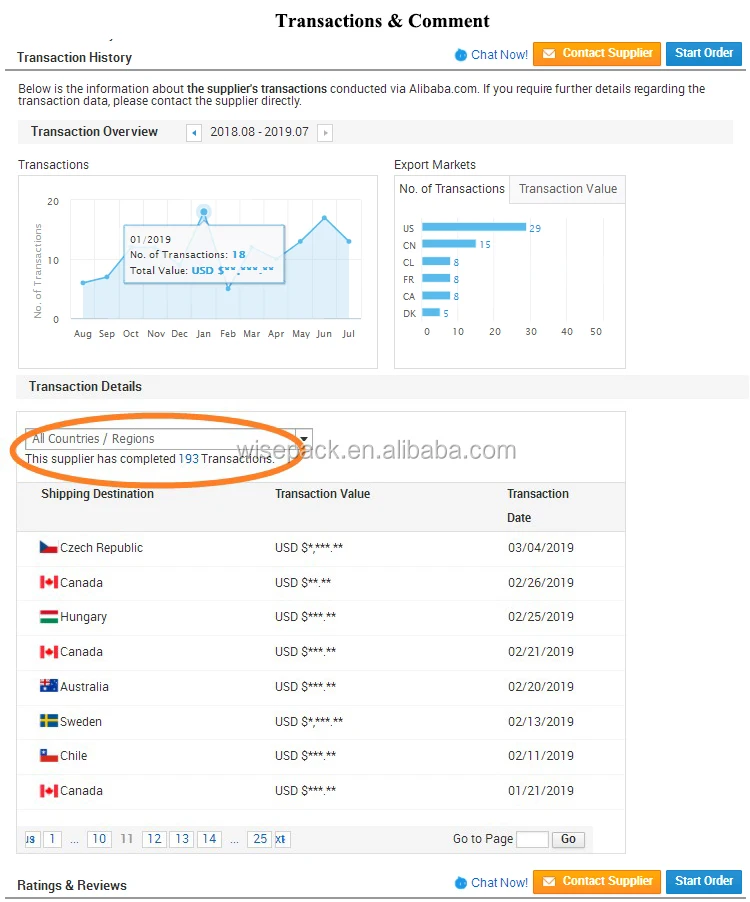Jump to page 25 of transactions
Viewport: 750px width, 902px height.
tap(260, 839)
